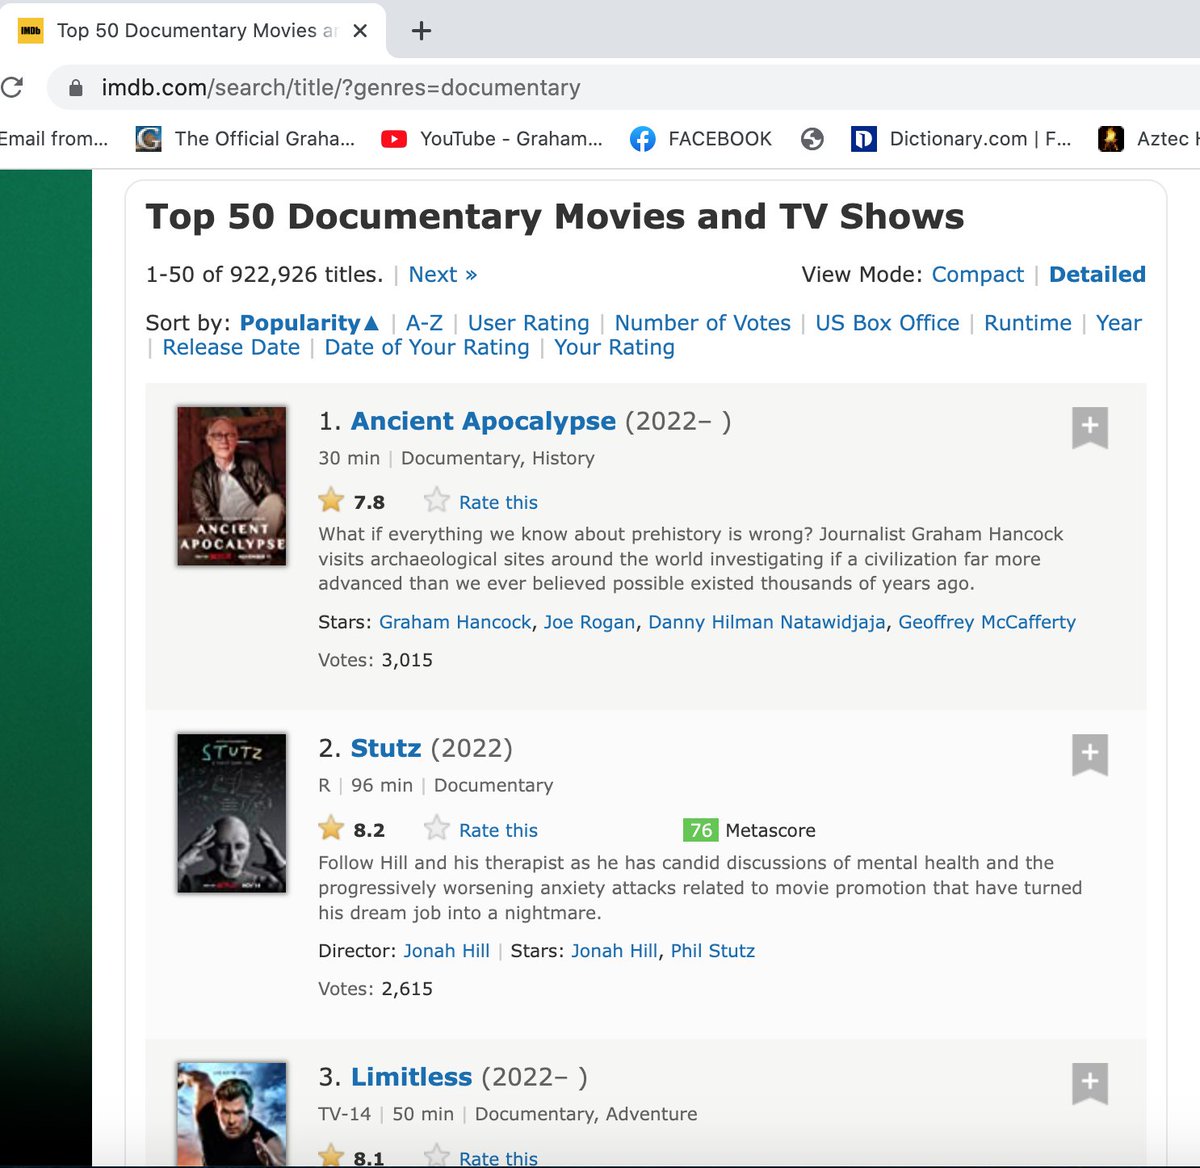
Task: Open director Jonah Hill's page
Action: click(x=446, y=951)
